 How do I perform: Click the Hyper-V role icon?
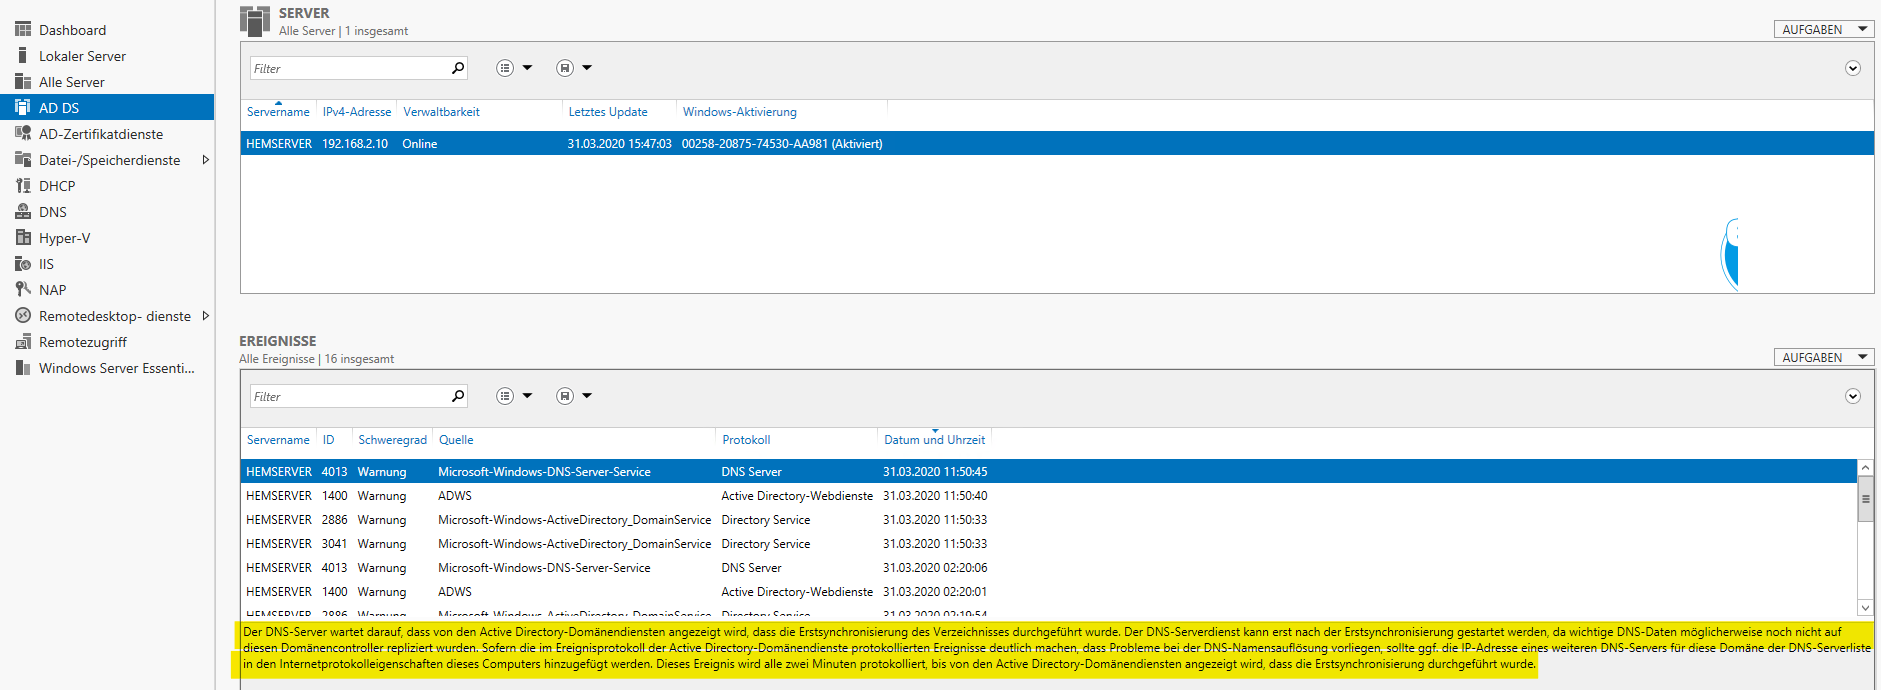tap(23, 238)
